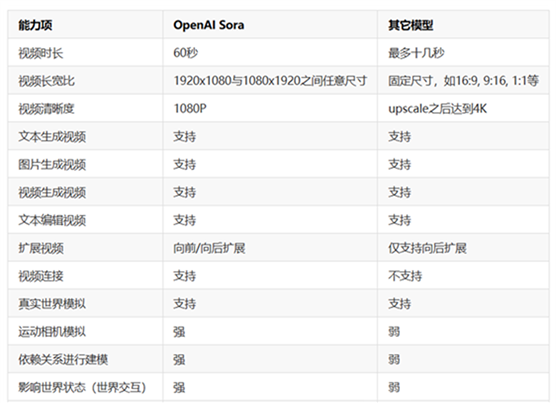Select the 1920x1080与1080x1920 size cell

270,81
